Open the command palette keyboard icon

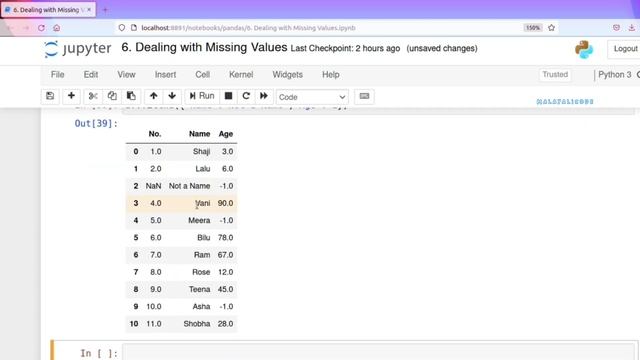tap(364, 96)
